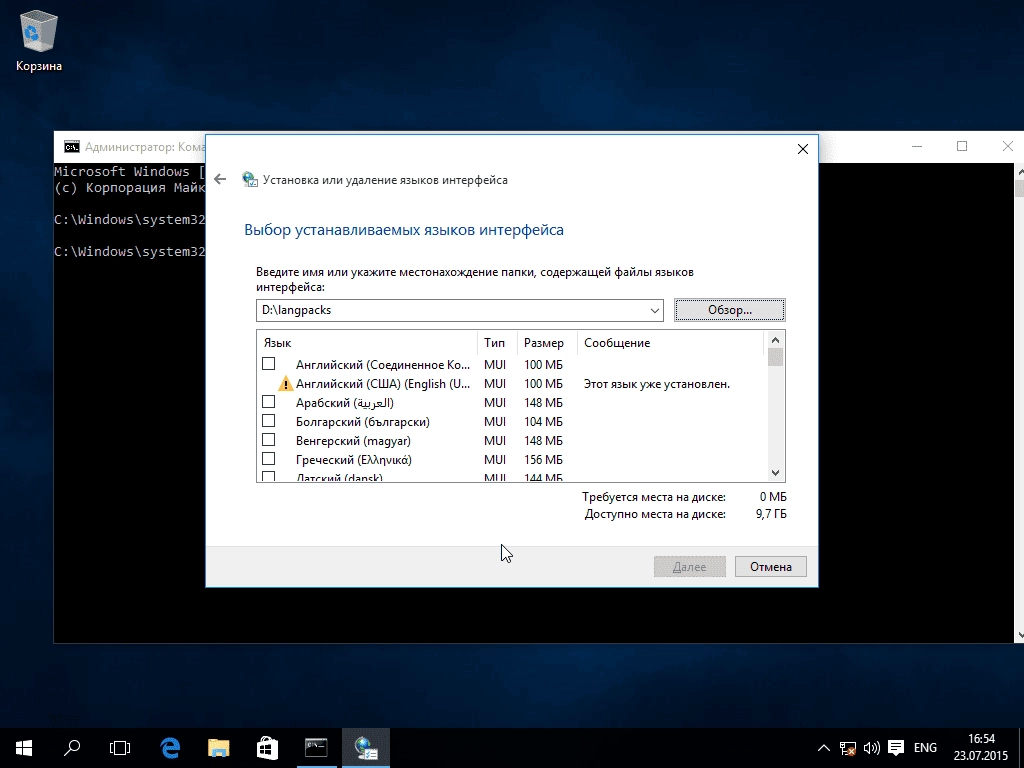This screenshot has height=768, width=1024.
Task: Open the Store from the taskbar
Action: [267, 748]
